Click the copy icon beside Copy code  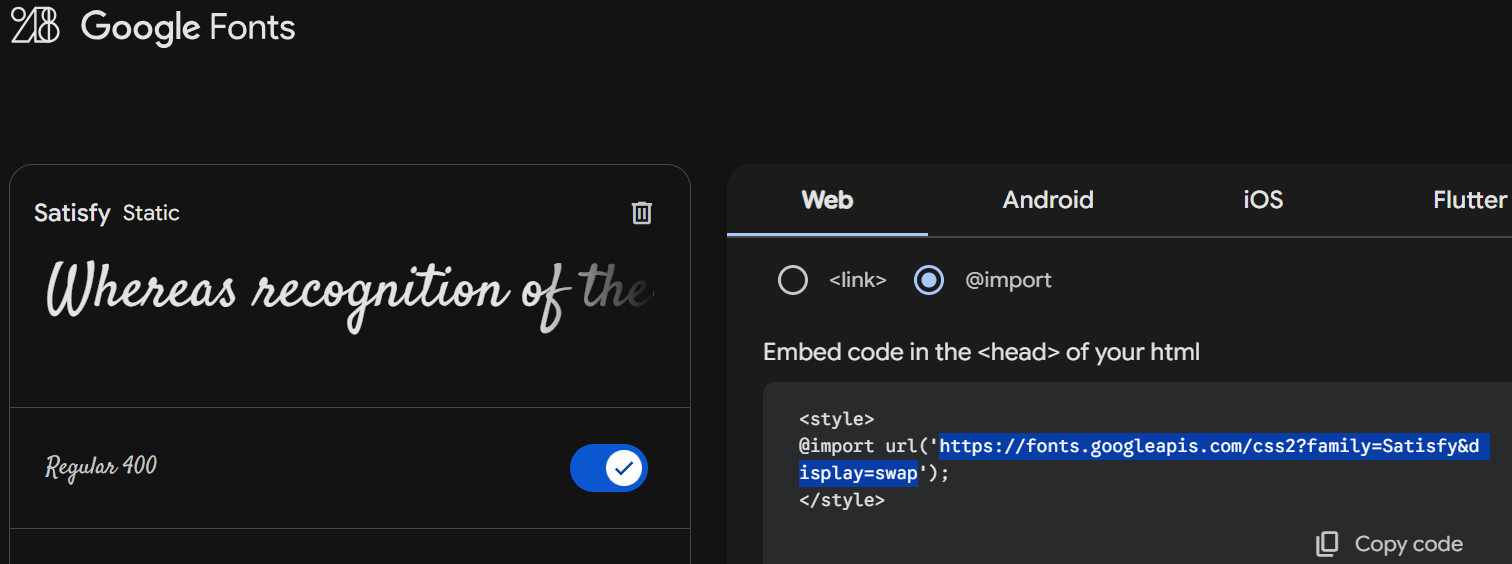(1327, 544)
